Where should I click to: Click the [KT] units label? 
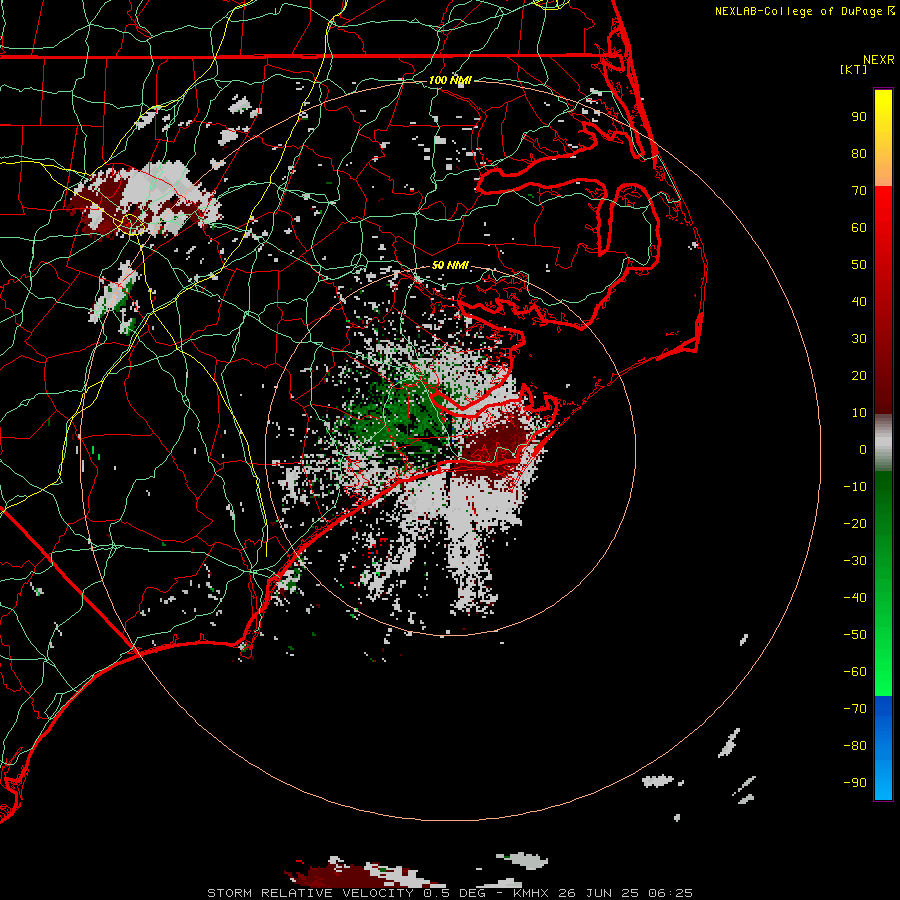[854, 69]
